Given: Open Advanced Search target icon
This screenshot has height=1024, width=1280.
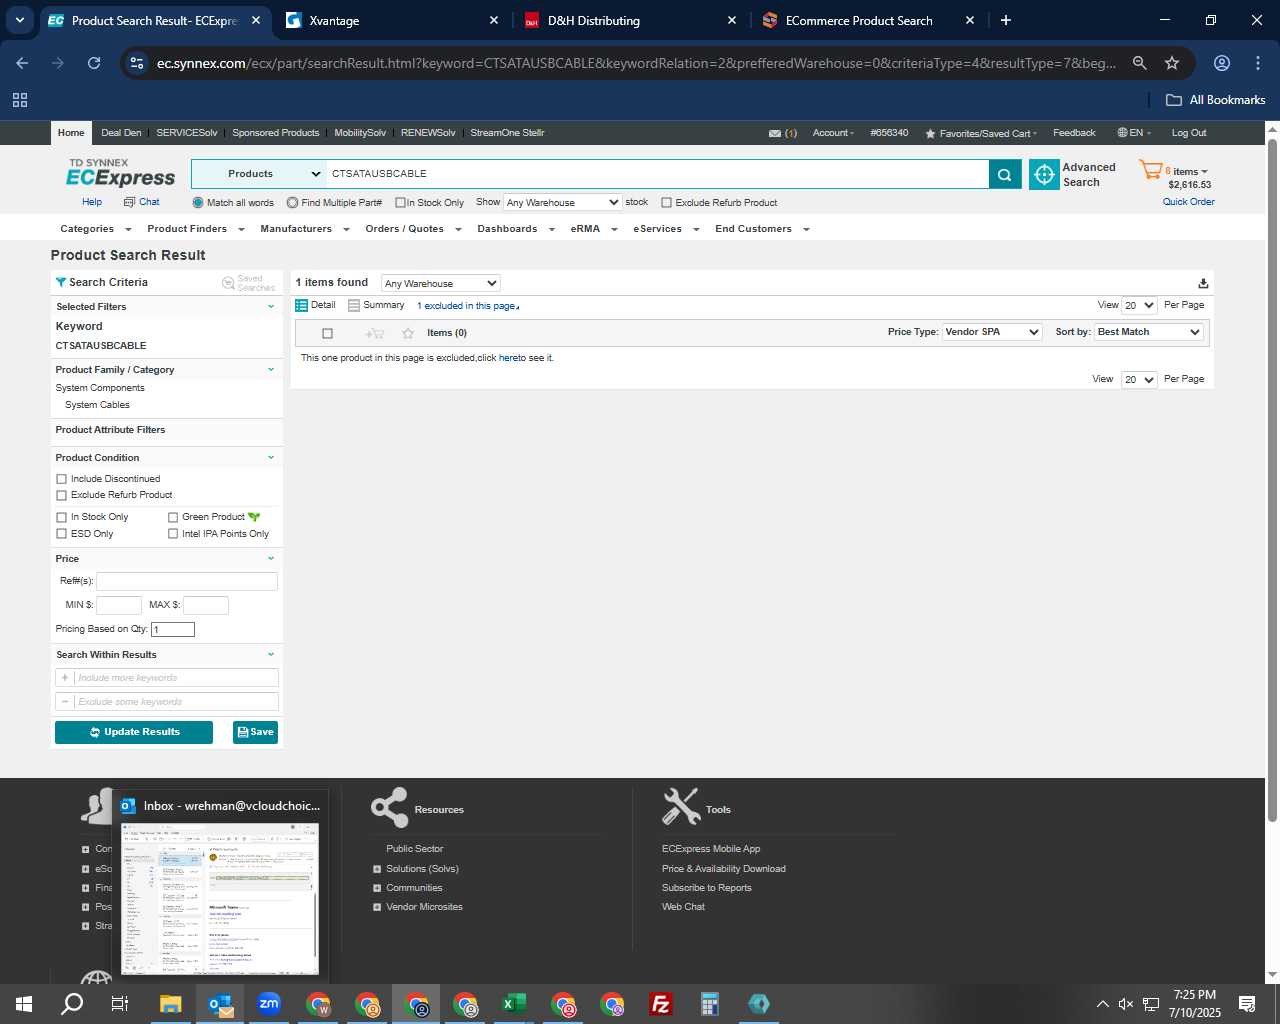Looking at the screenshot, I should 1044,174.
